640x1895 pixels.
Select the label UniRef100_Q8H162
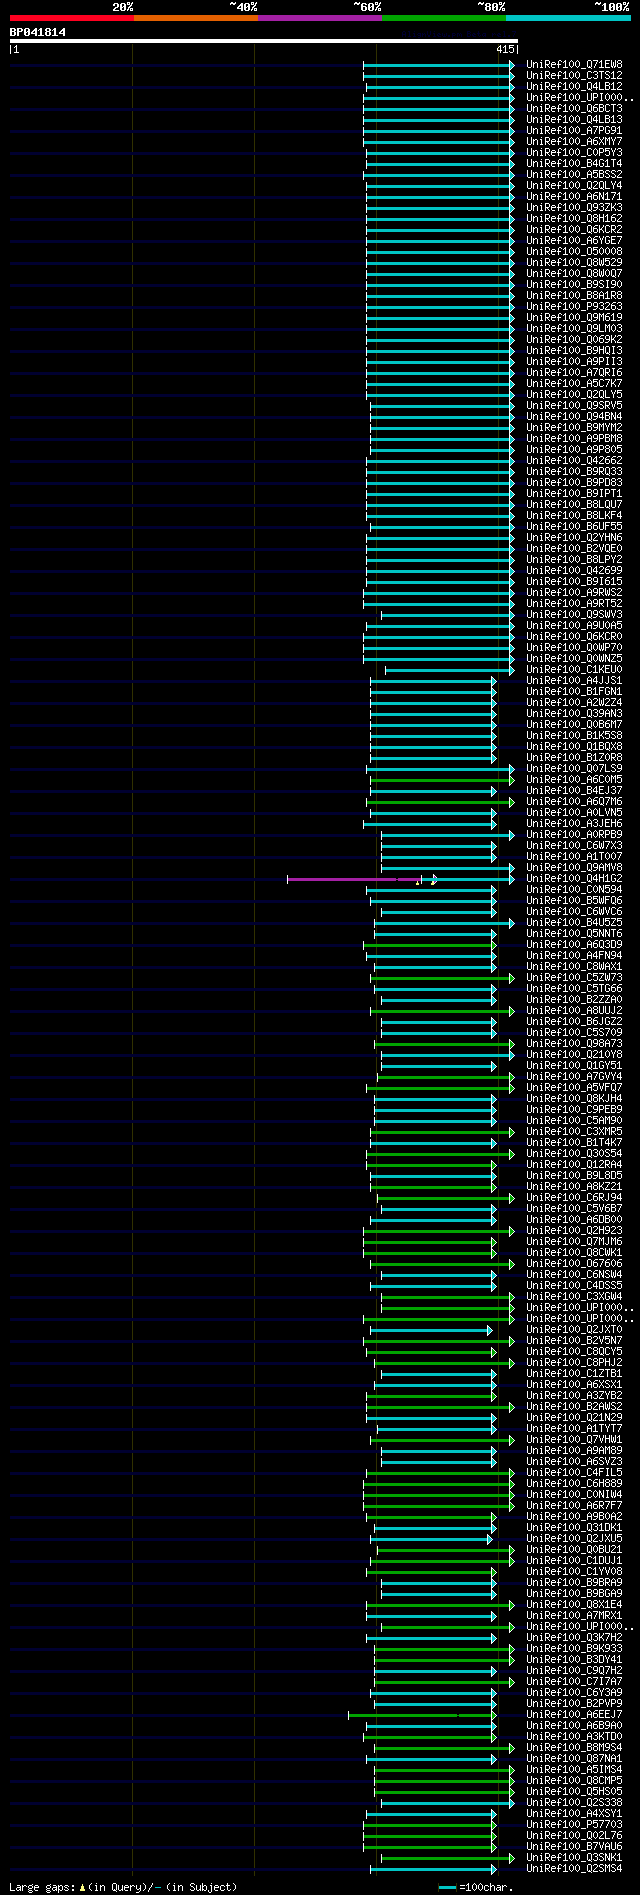[x=574, y=218]
